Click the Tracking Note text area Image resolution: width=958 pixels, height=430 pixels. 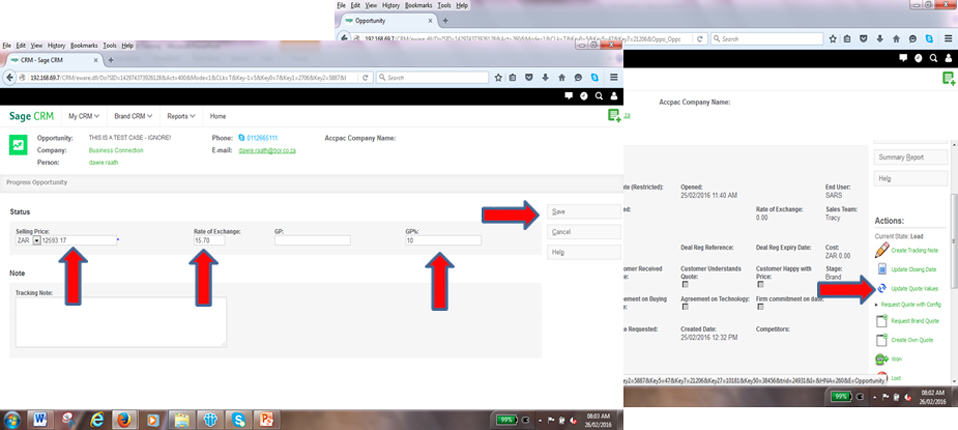tap(121, 322)
